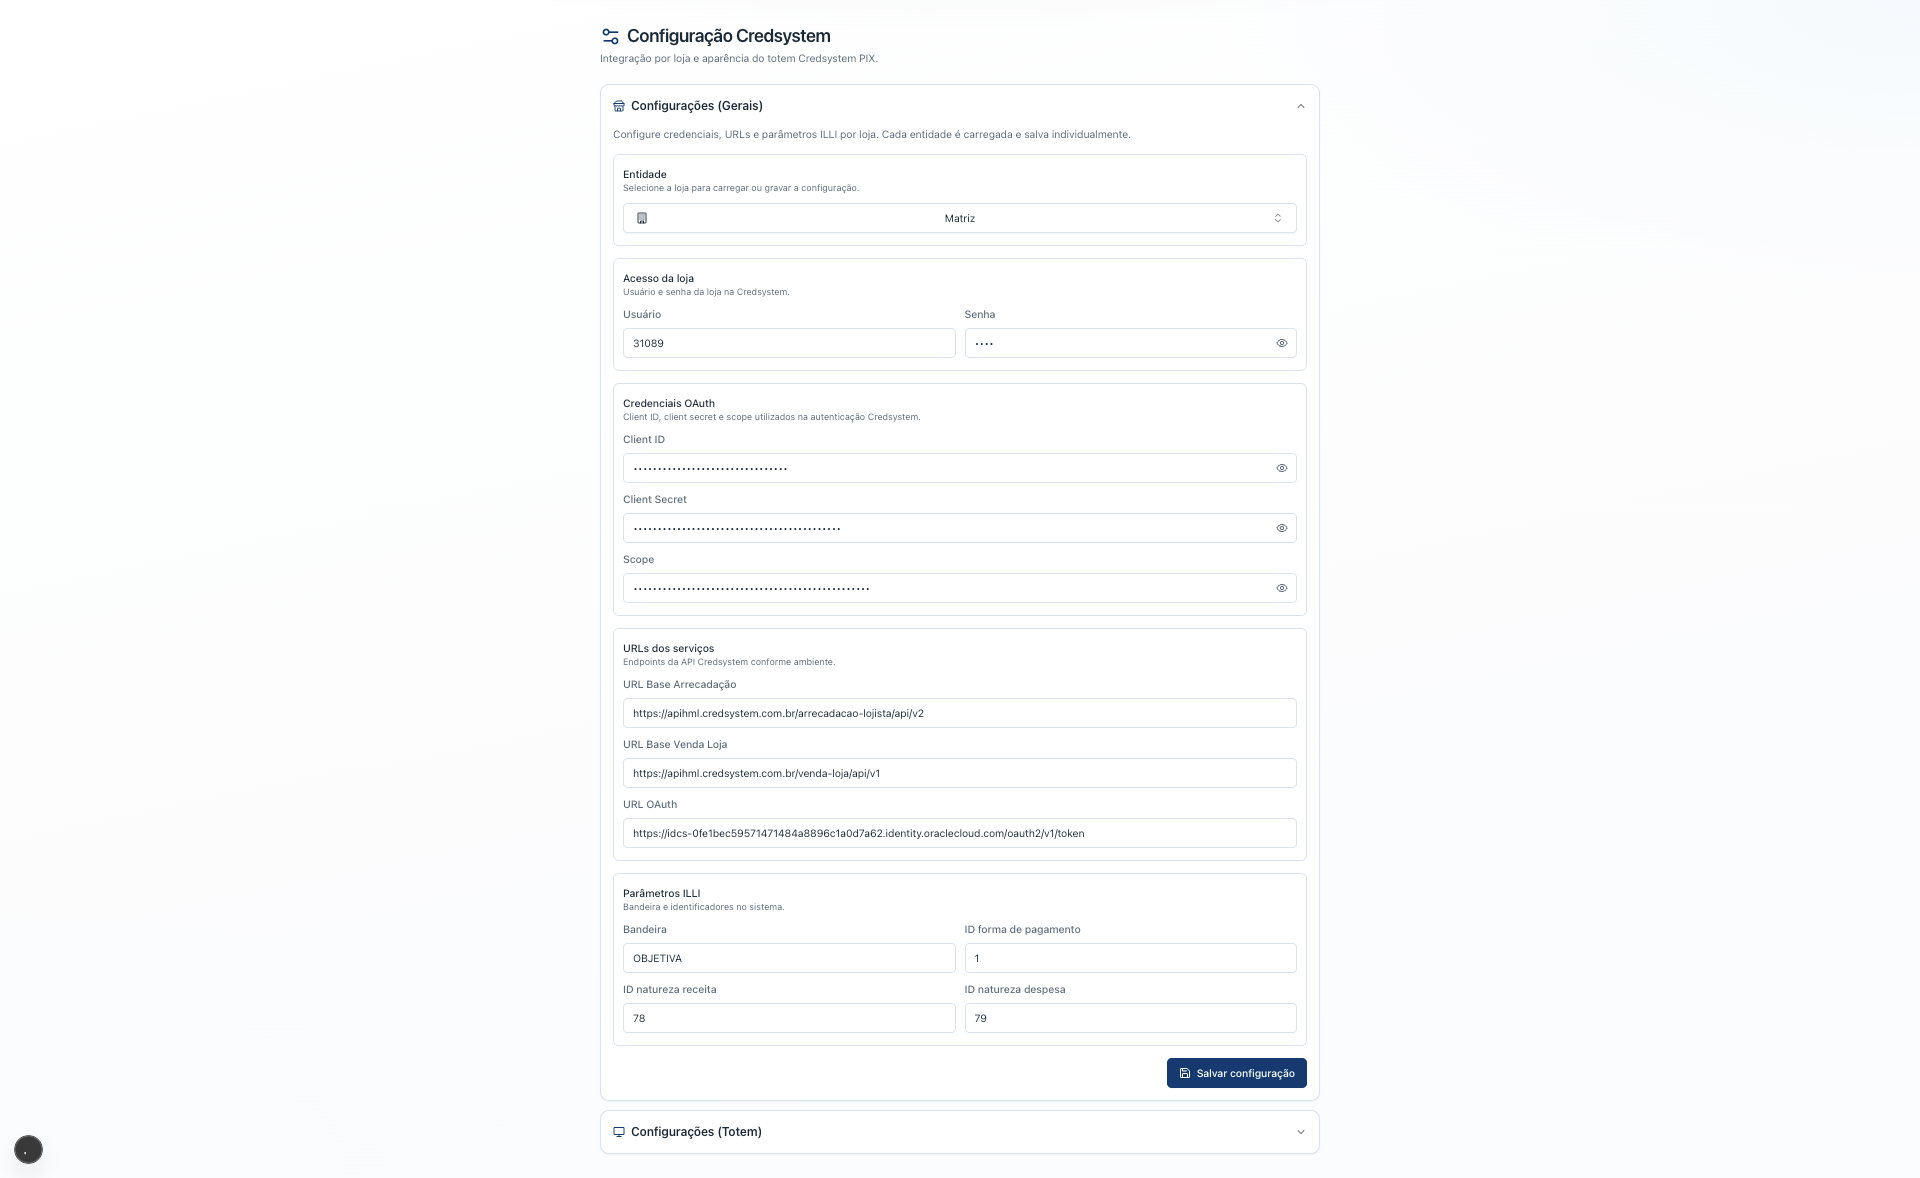The image size is (1920, 1178).
Task: Reveal the Client Secret value
Action: coord(1282,528)
